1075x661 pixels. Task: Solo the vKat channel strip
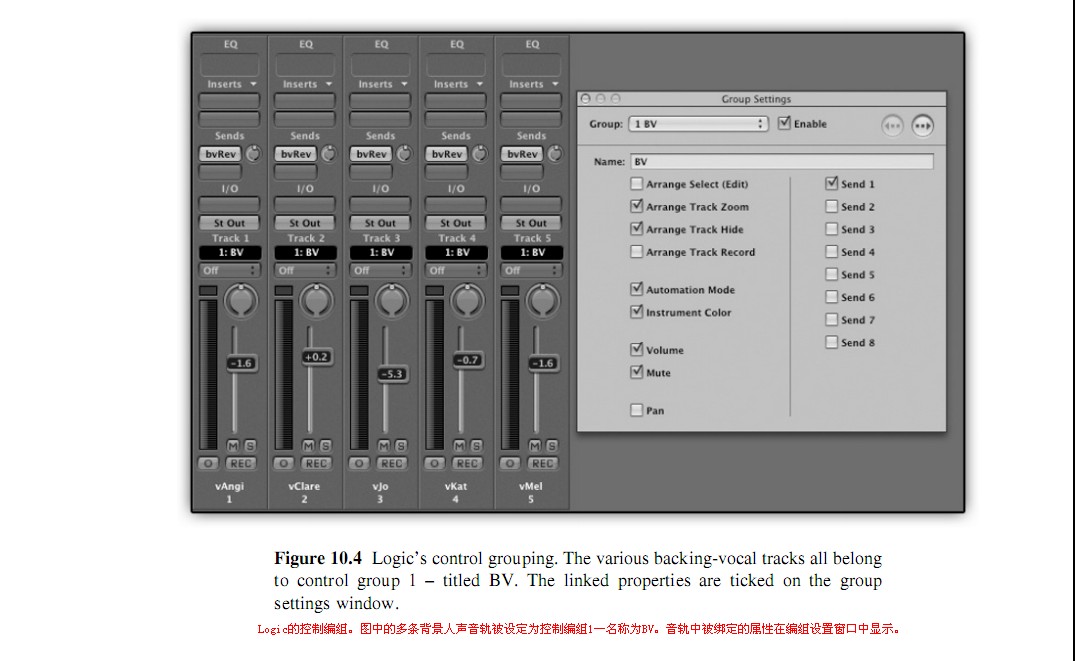coord(476,446)
